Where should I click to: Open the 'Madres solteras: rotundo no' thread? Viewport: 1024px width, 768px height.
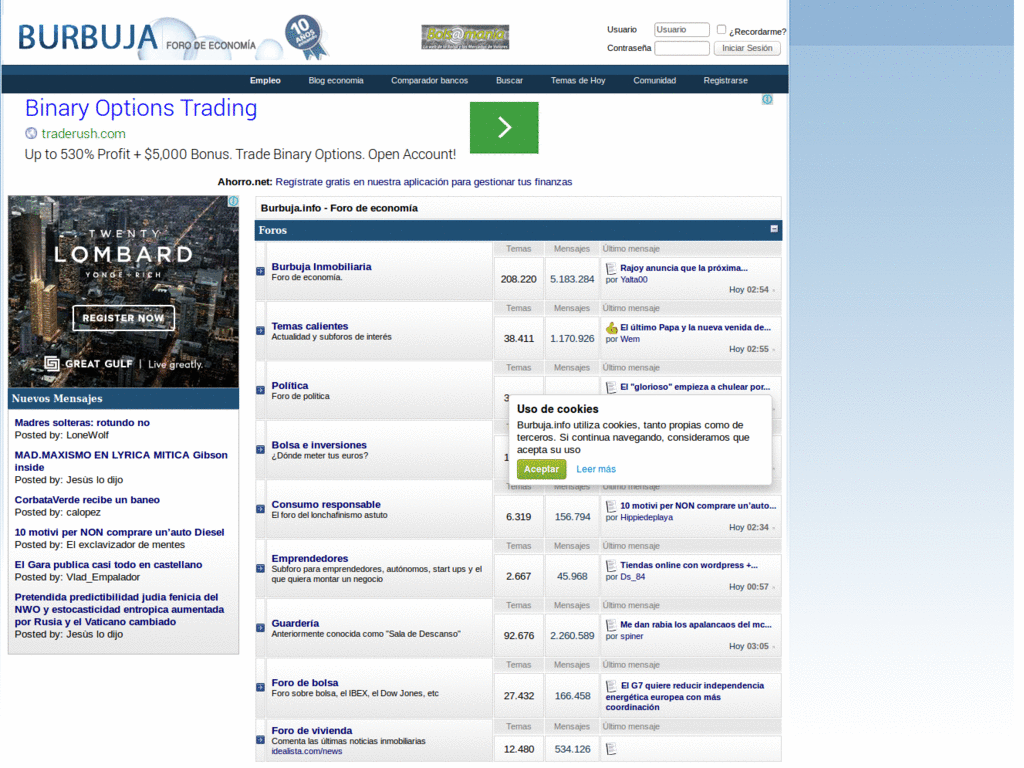coord(82,423)
